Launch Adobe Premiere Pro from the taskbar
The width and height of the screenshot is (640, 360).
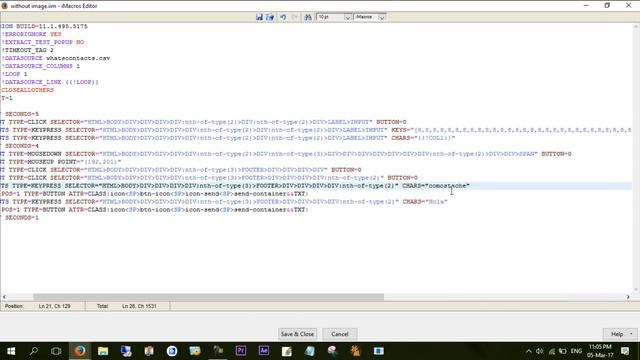click(240, 351)
